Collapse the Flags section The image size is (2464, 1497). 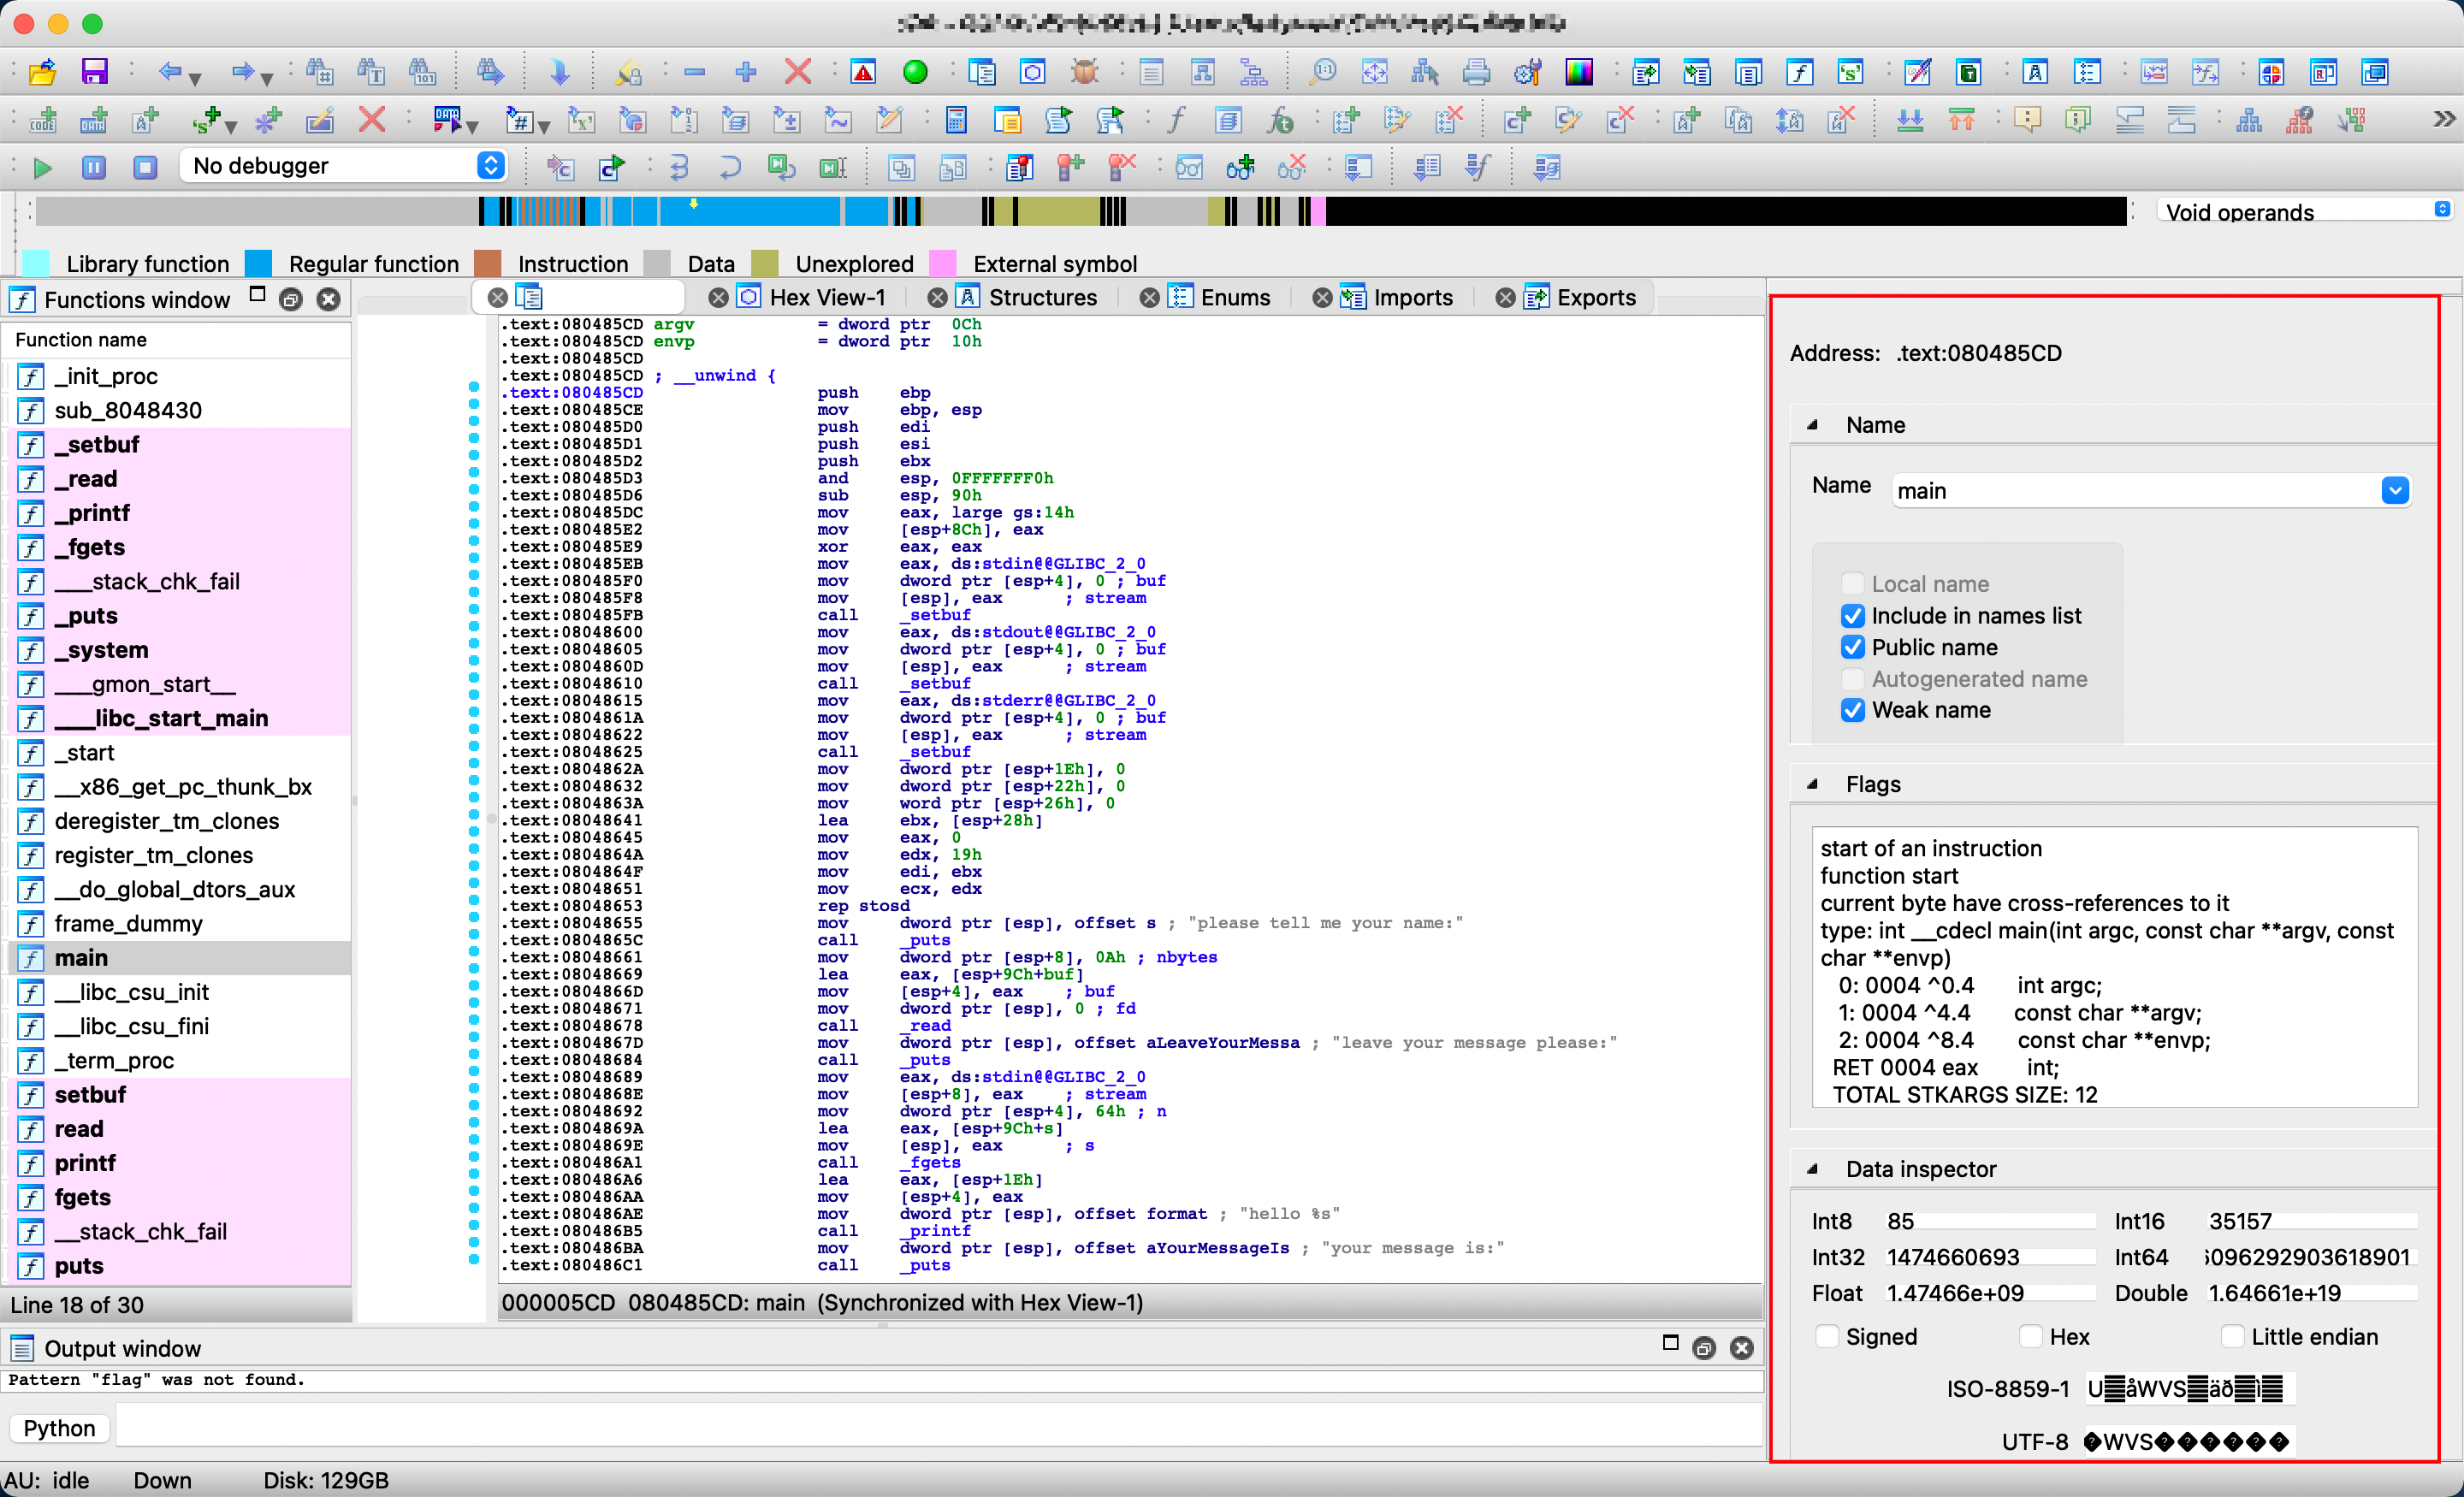click(x=1812, y=784)
